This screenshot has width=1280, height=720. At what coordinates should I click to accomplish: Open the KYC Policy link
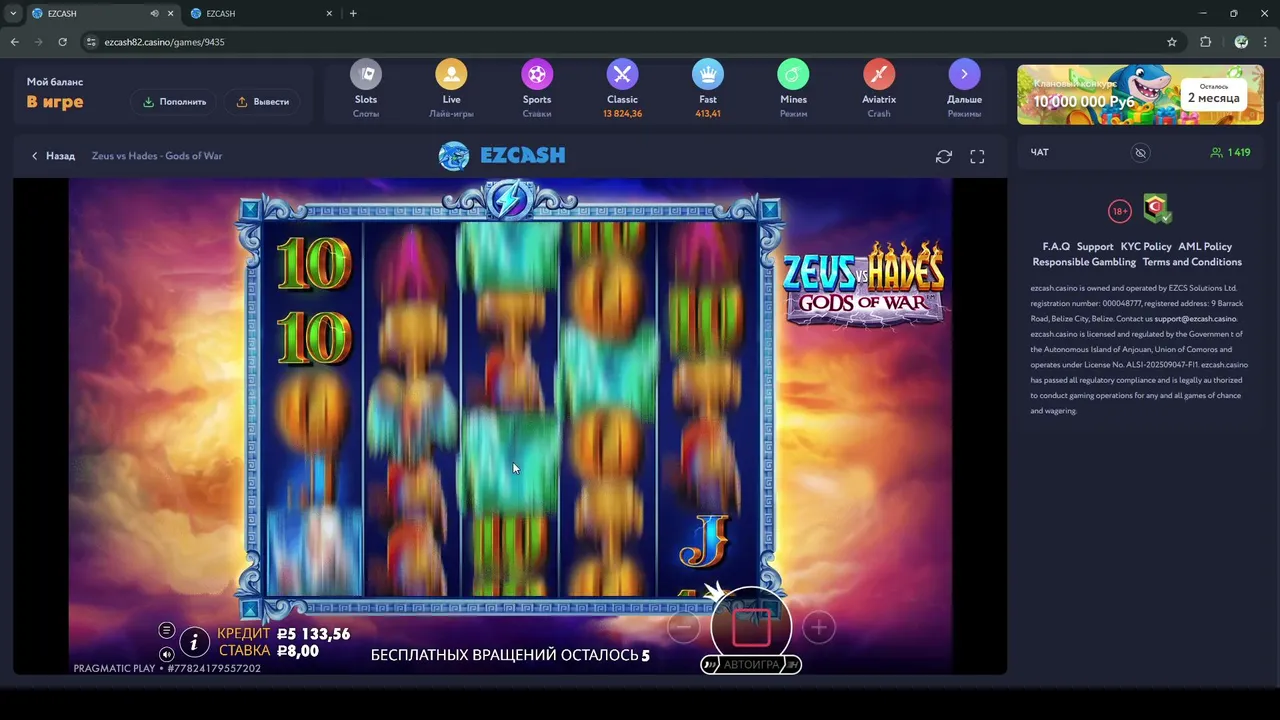[1146, 247]
